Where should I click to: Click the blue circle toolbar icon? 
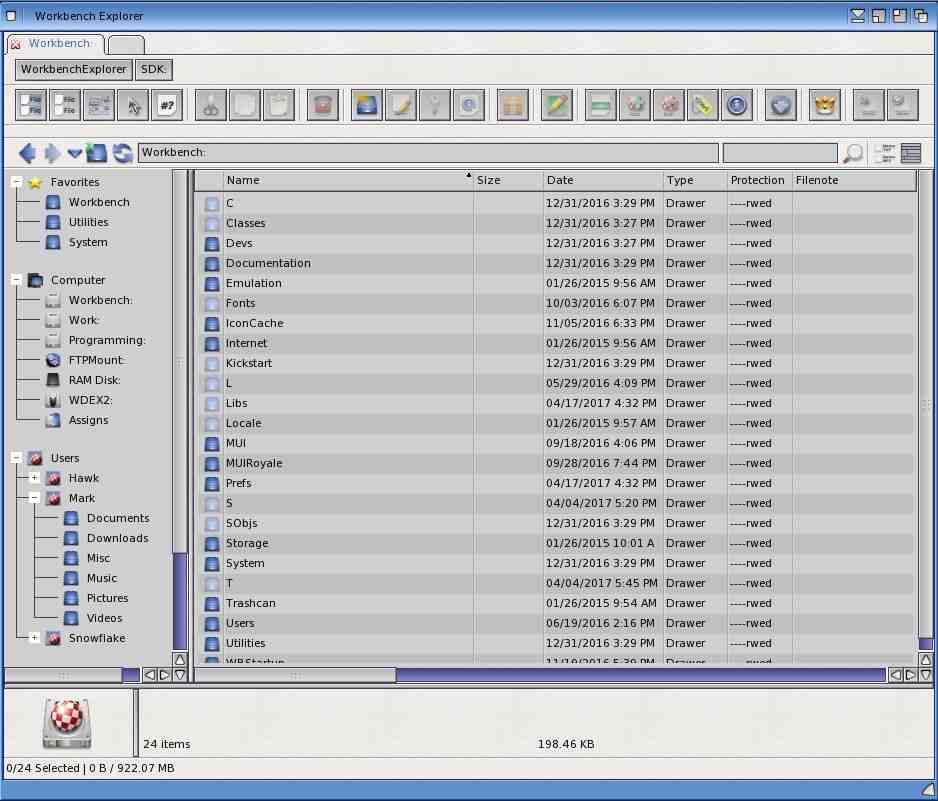[x=736, y=105]
